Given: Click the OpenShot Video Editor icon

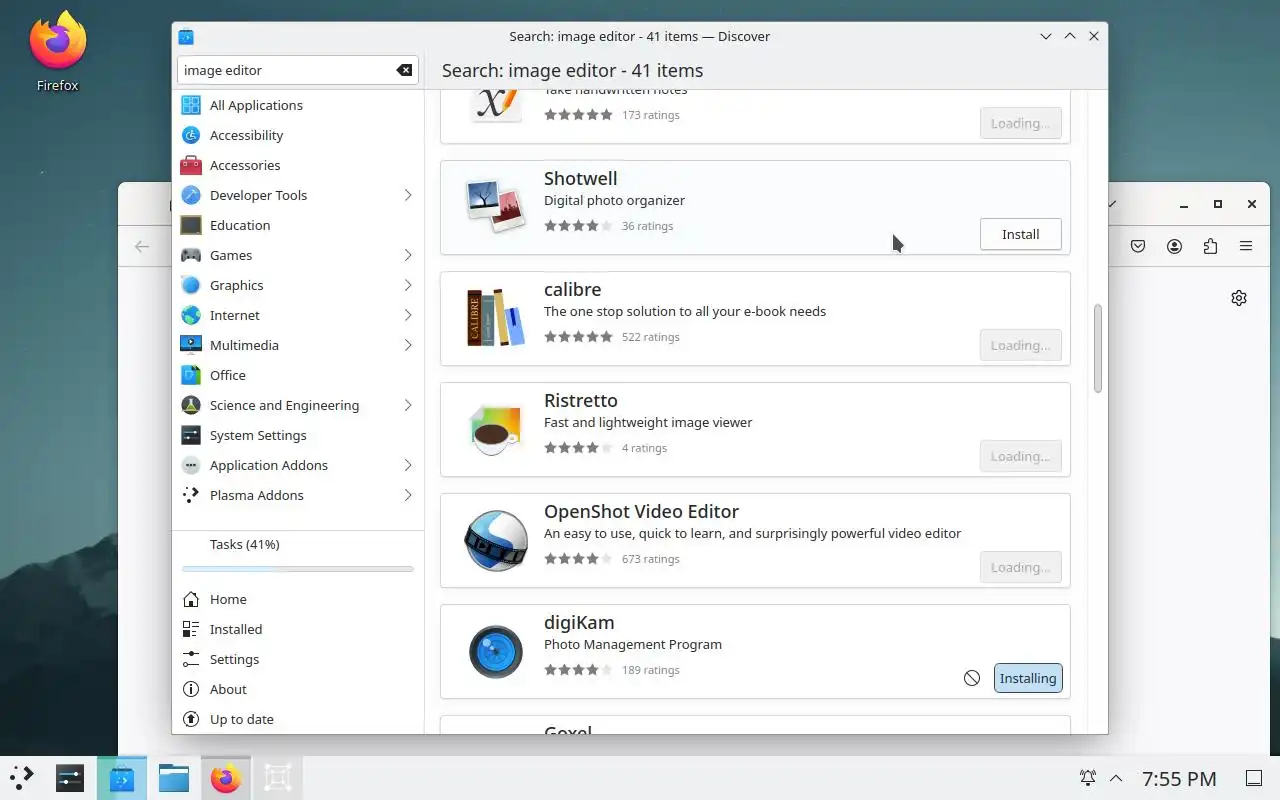Looking at the screenshot, I should [x=496, y=540].
